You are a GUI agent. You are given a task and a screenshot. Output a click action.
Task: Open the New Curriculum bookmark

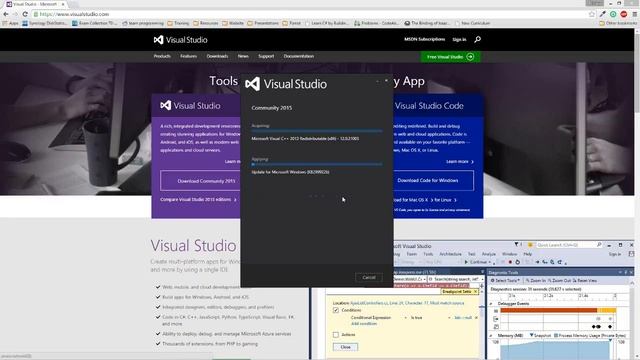472,23
